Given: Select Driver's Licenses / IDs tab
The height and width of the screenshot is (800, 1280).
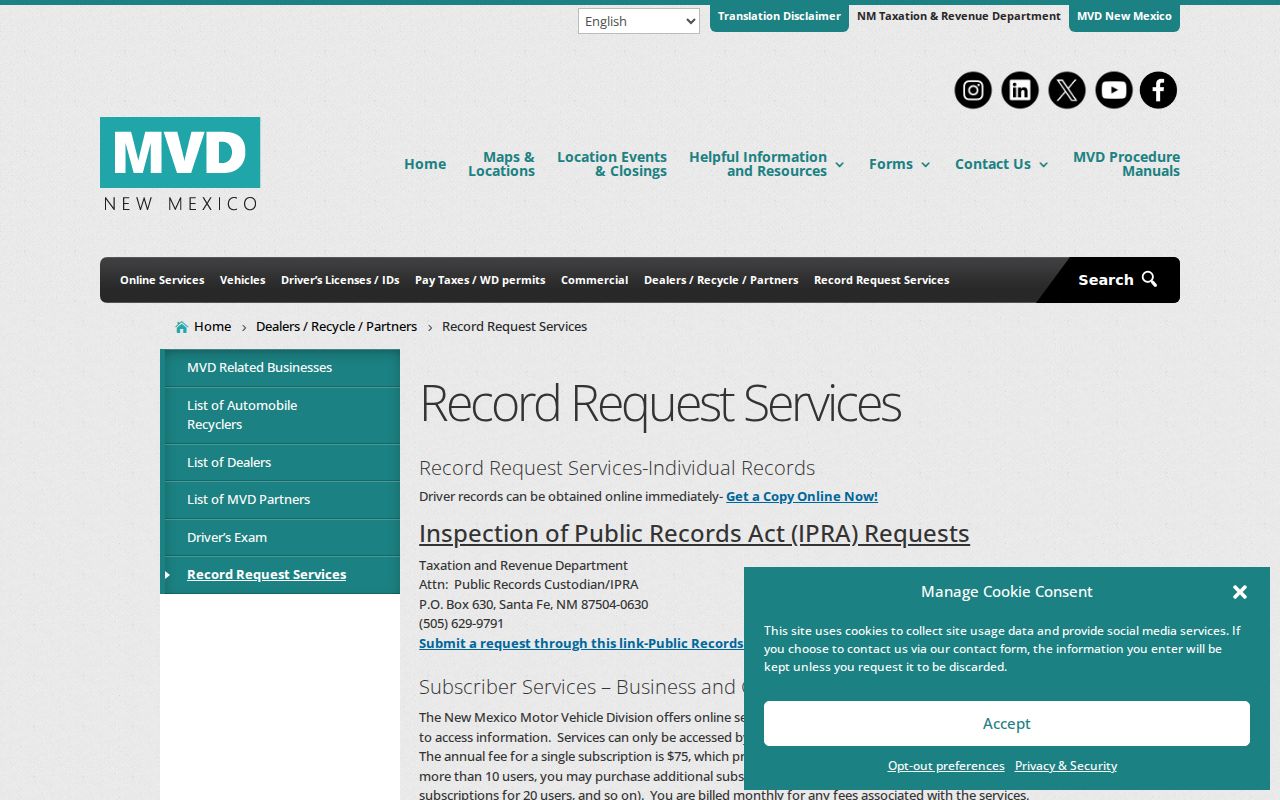Looking at the screenshot, I should pyautogui.click(x=340, y=280).
